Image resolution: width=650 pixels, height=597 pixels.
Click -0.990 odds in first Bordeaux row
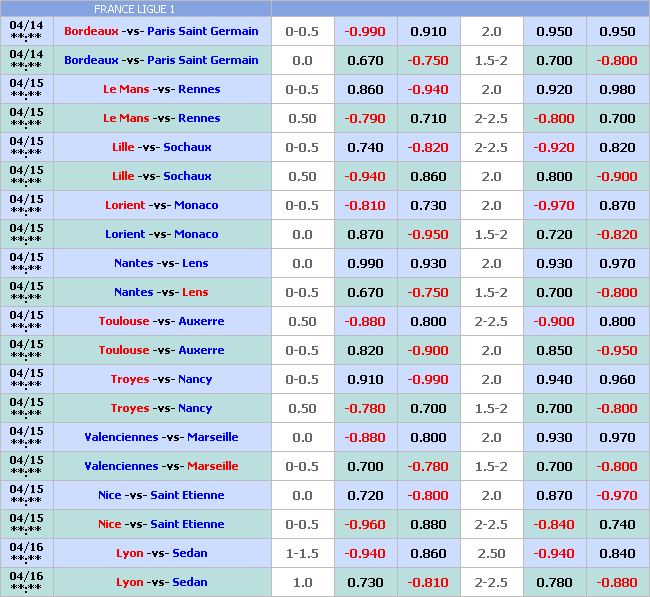365,31
